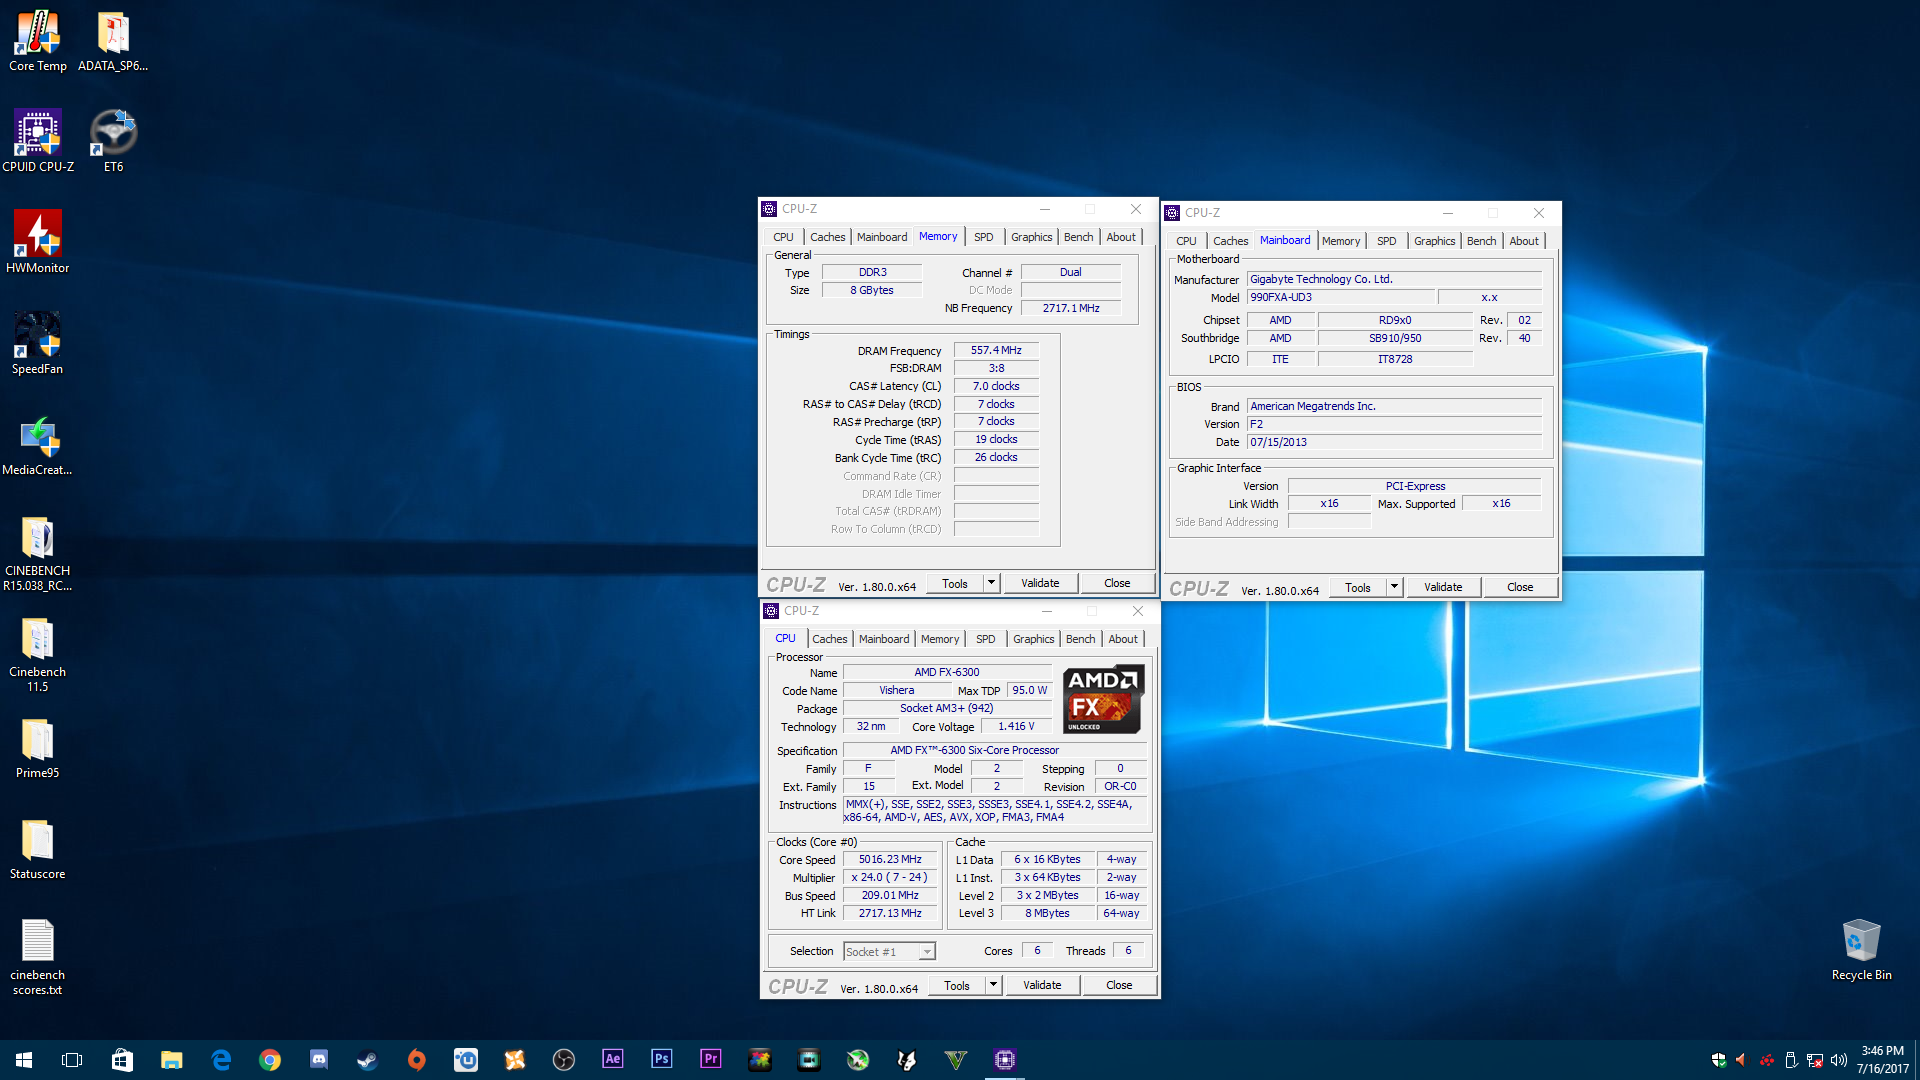Open the Core Temp desktop shortcut
Screen dimensions: 1920x1080
click(37, 41)
